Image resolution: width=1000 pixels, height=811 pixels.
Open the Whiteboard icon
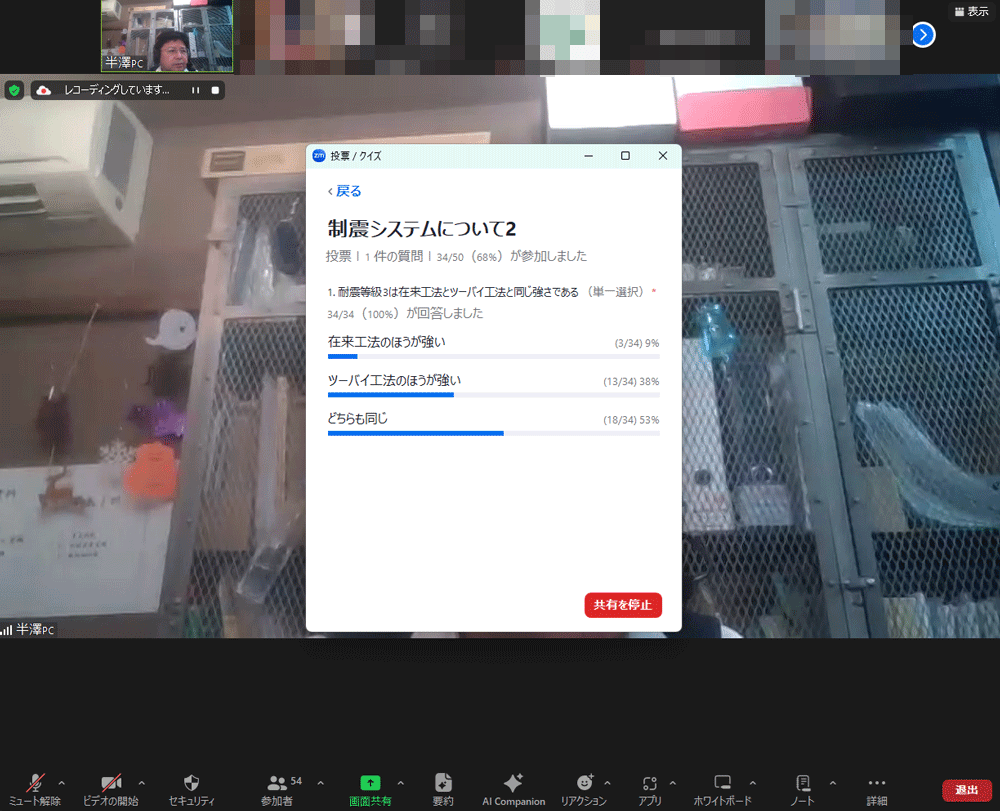click(x=722, y=784)
